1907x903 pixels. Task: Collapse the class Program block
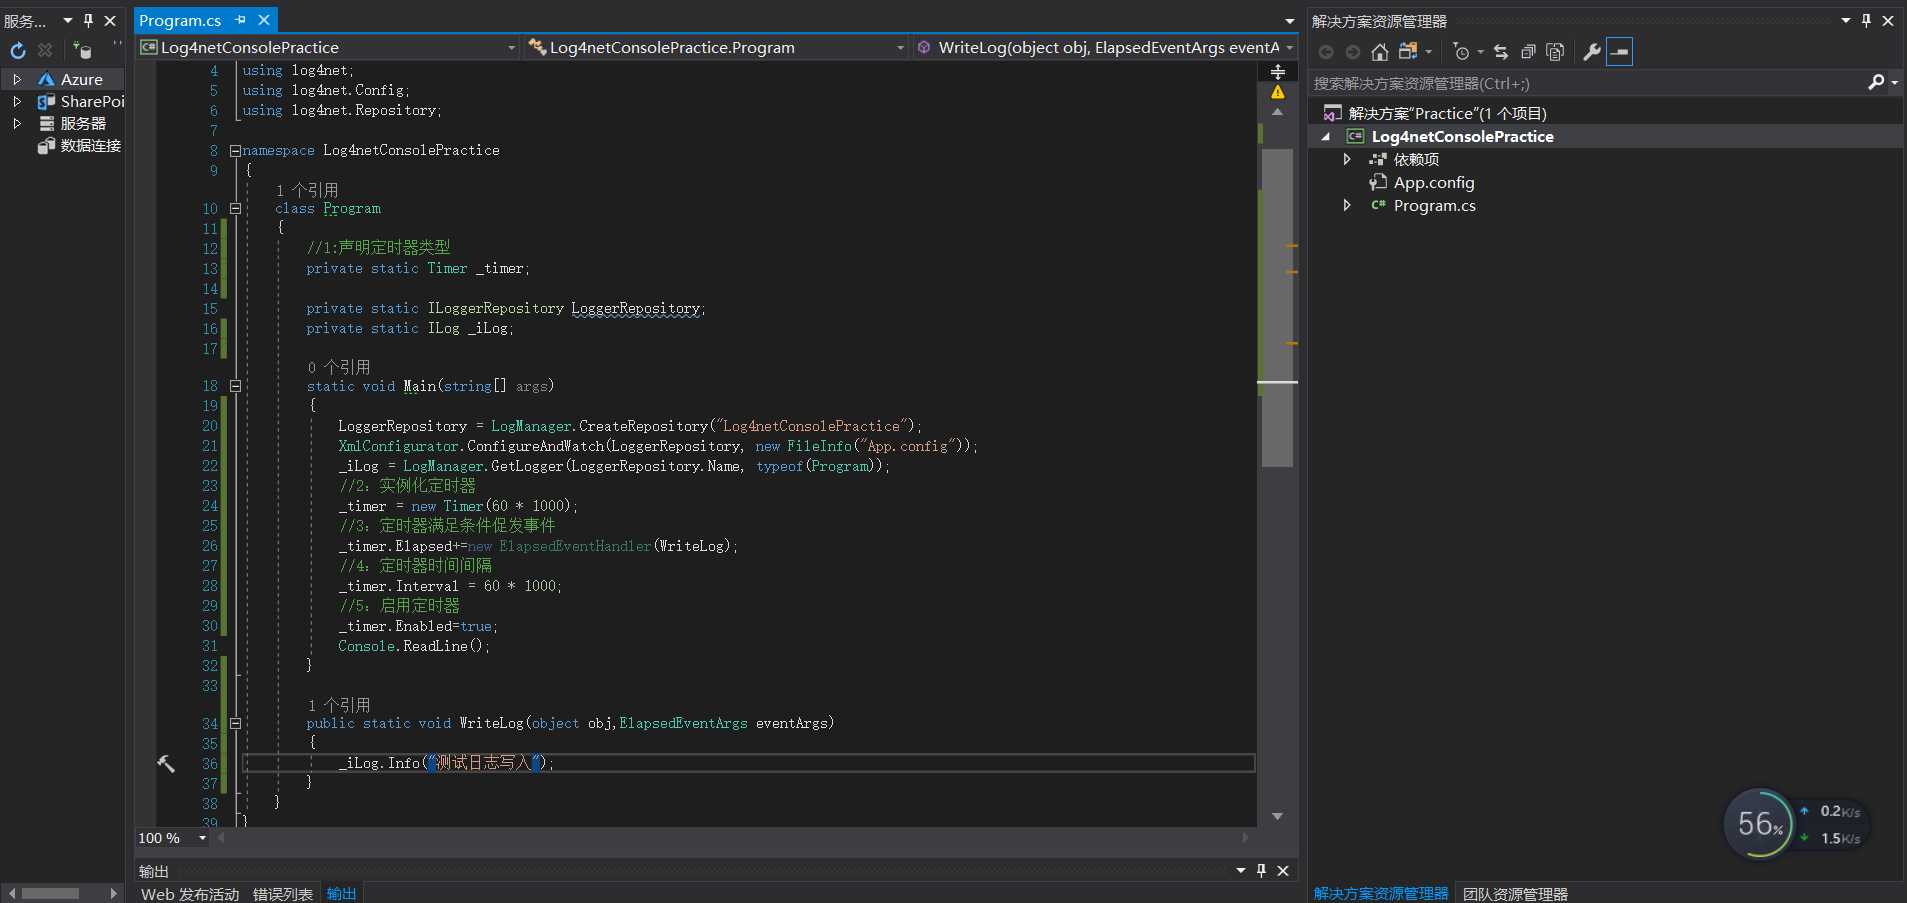point(235,209)
